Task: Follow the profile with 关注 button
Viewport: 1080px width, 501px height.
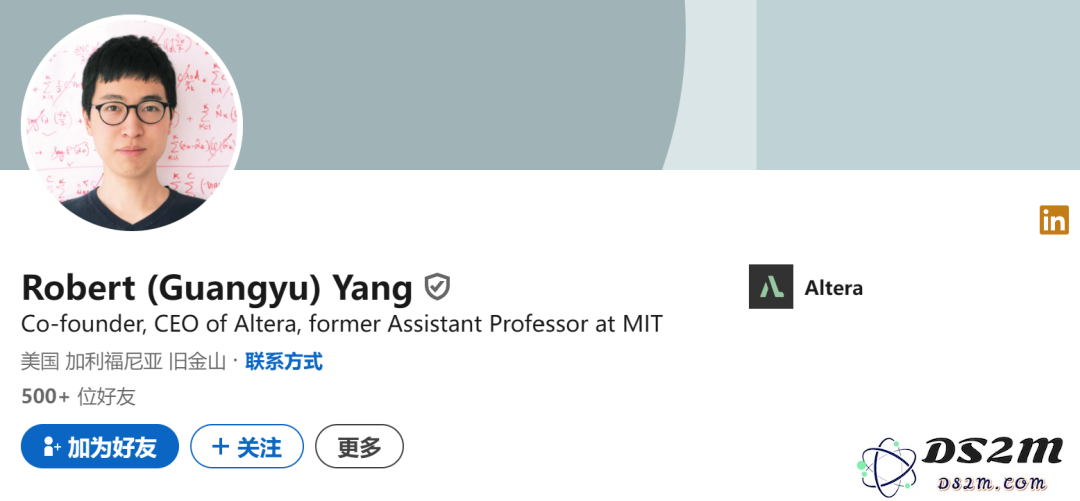Action: point(247,447)
